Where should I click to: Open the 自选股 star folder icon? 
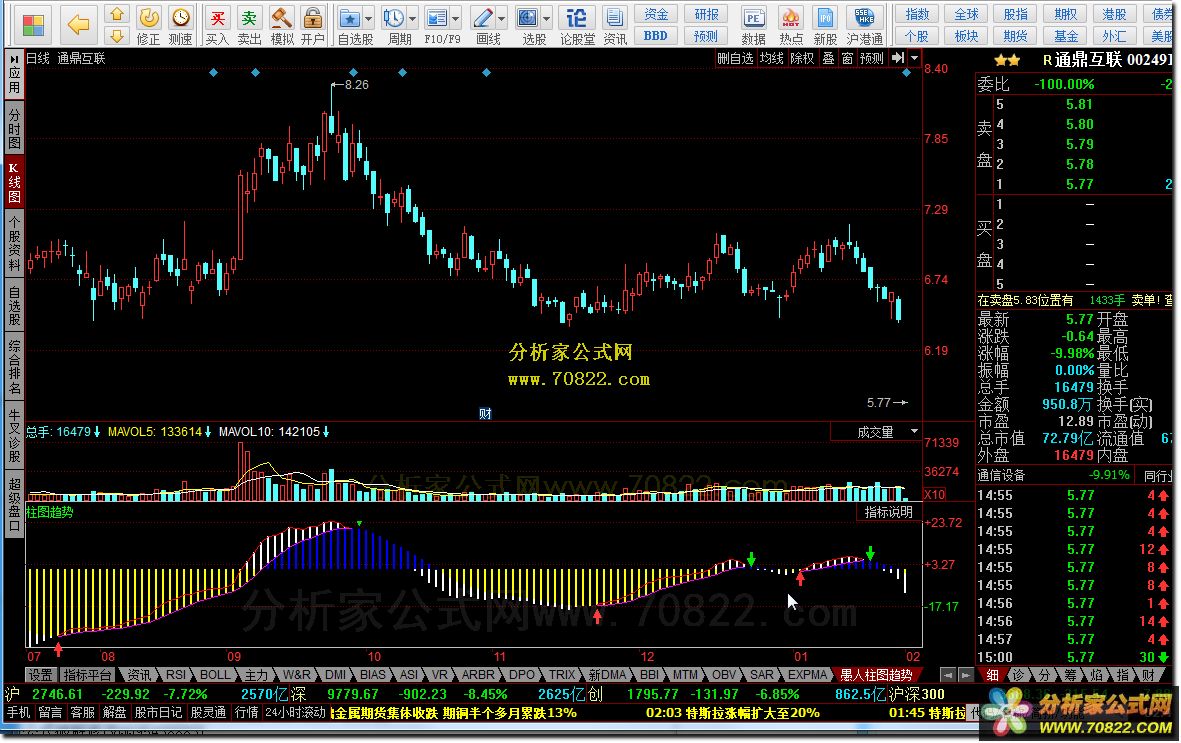click(x=349, y=18)
